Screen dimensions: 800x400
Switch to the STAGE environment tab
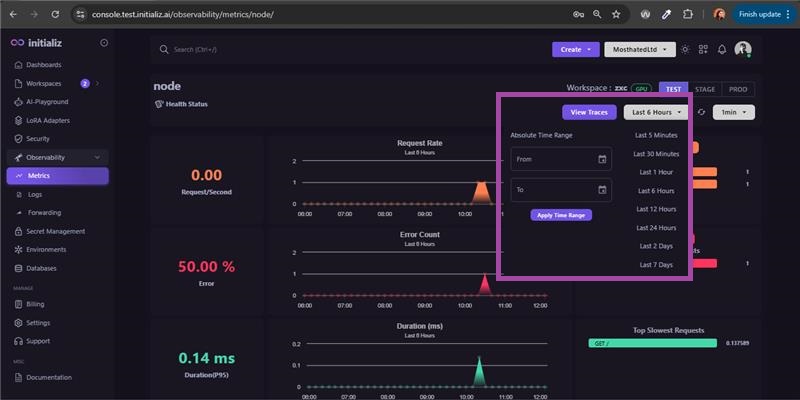705,89
